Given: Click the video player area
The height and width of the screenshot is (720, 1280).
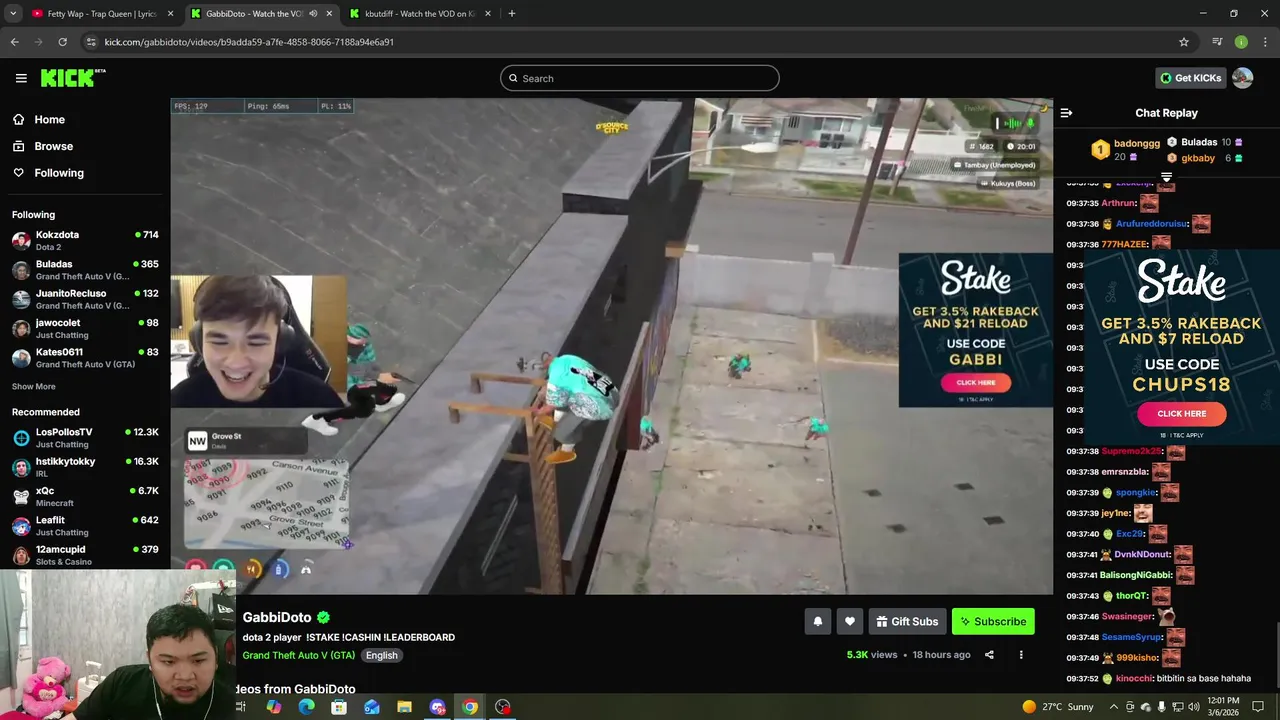Looking at the screenshot, I should [x=611, y=346].
